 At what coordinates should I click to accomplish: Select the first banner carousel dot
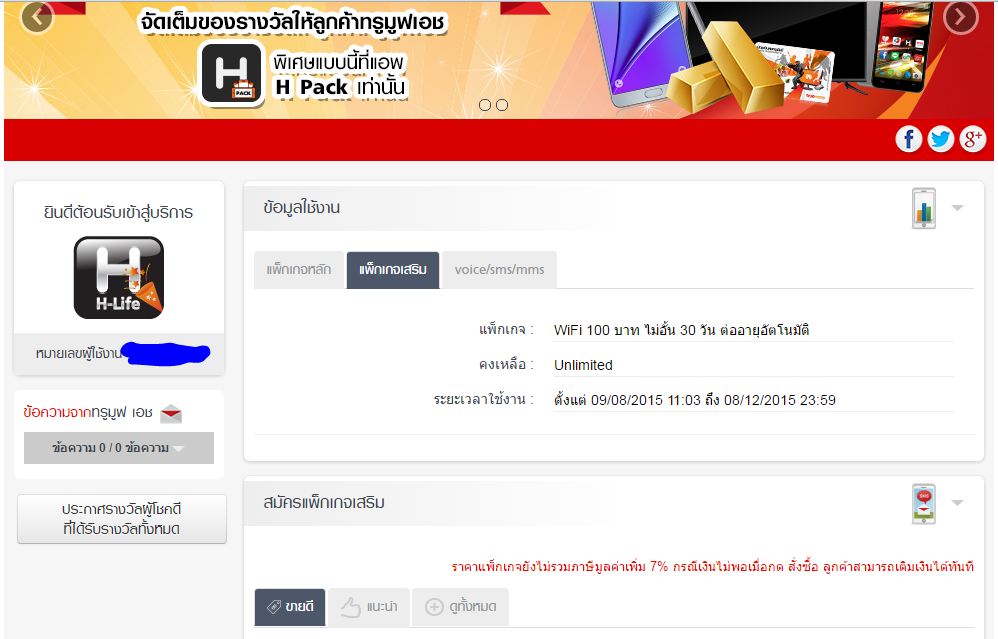(485, 105)
